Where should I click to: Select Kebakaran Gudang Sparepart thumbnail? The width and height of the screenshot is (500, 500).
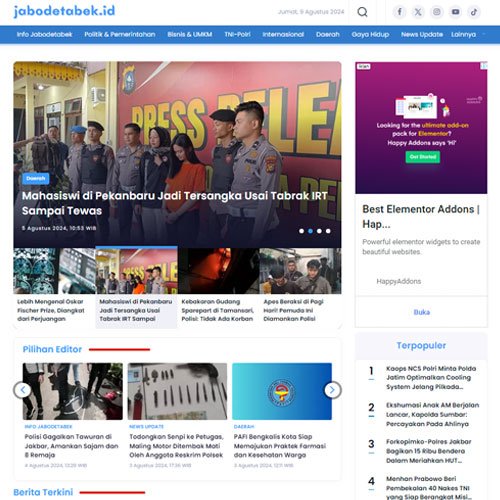pos(218,271)
